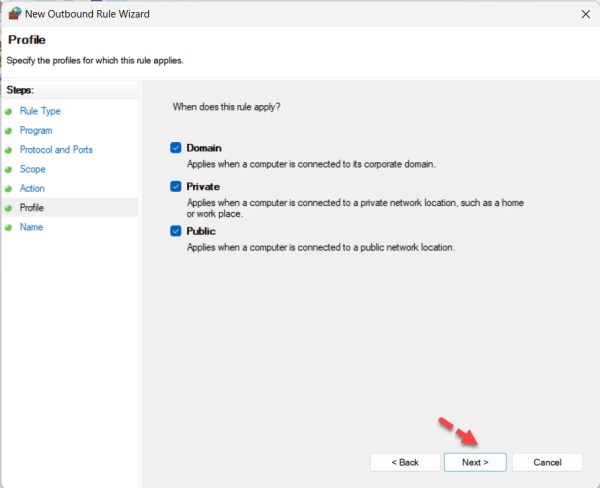Click green bullet next to Scope
Screen dimensions: 600x488
[x=9, y=169]
